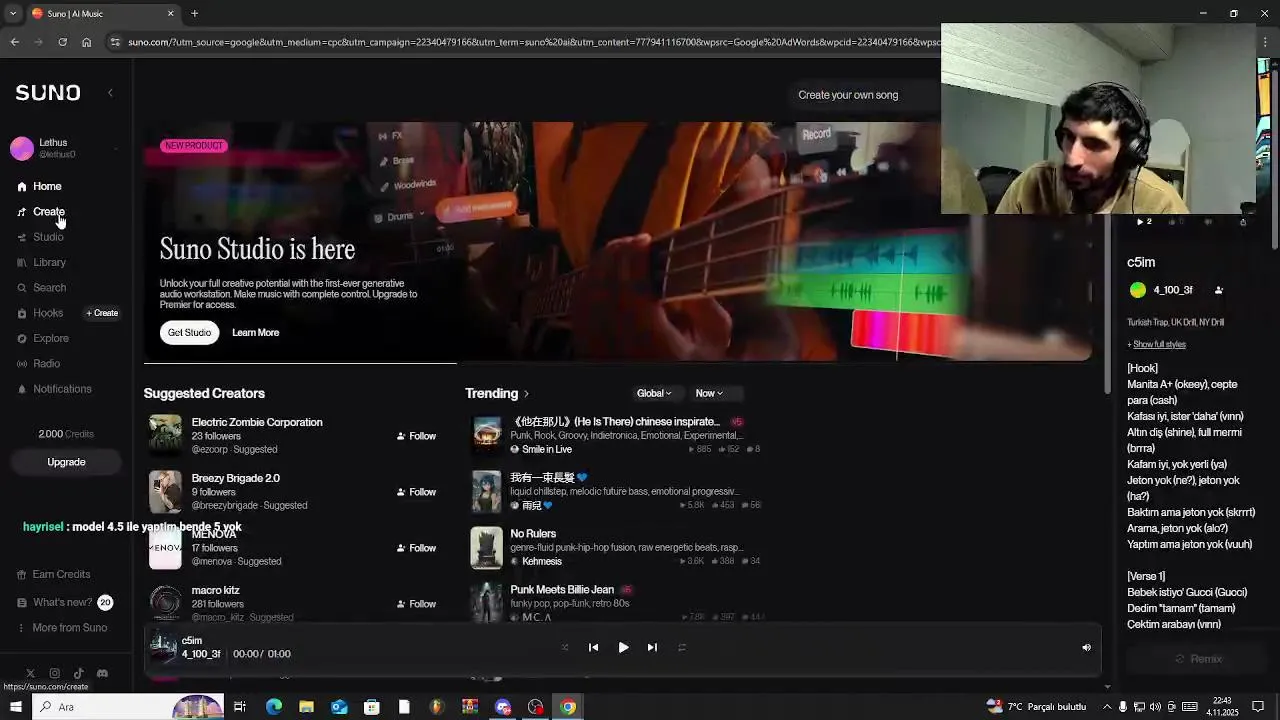The width and height of the screenshot is (1280, 720).
Task: Go to the browser home page
Action: tap(86, 42)
